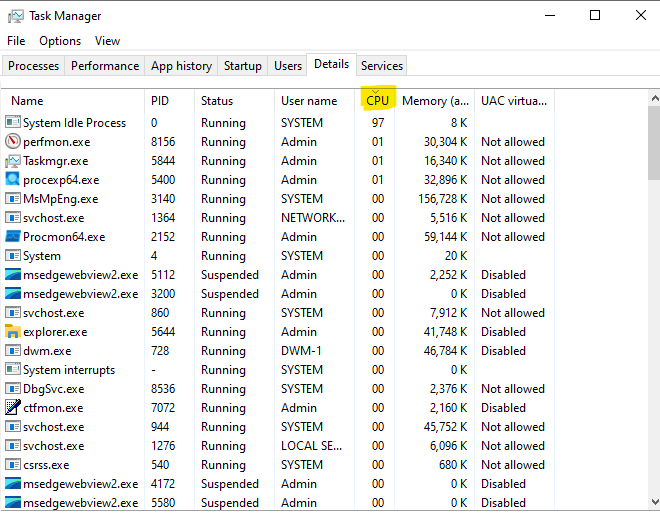Select the ctfmon.exe process name
The width and height of the screenshot is (660, 524).
[53, 408]
